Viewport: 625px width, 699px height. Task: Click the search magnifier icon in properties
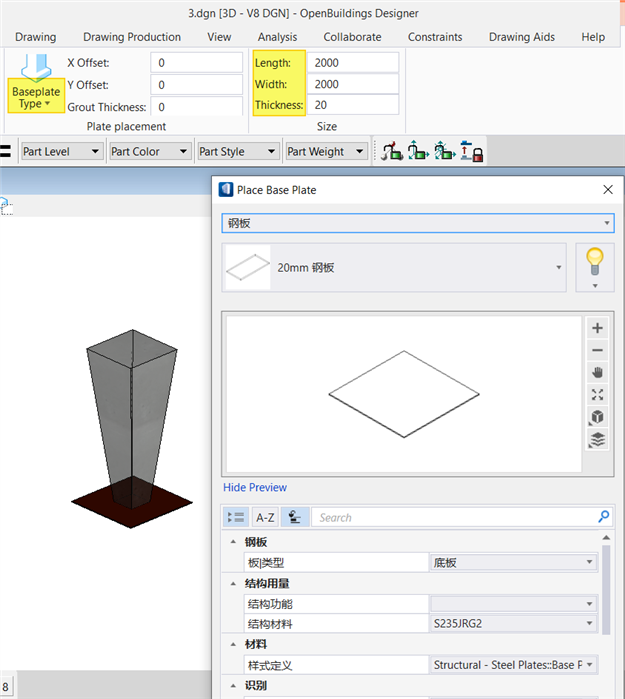pos(604,517)
